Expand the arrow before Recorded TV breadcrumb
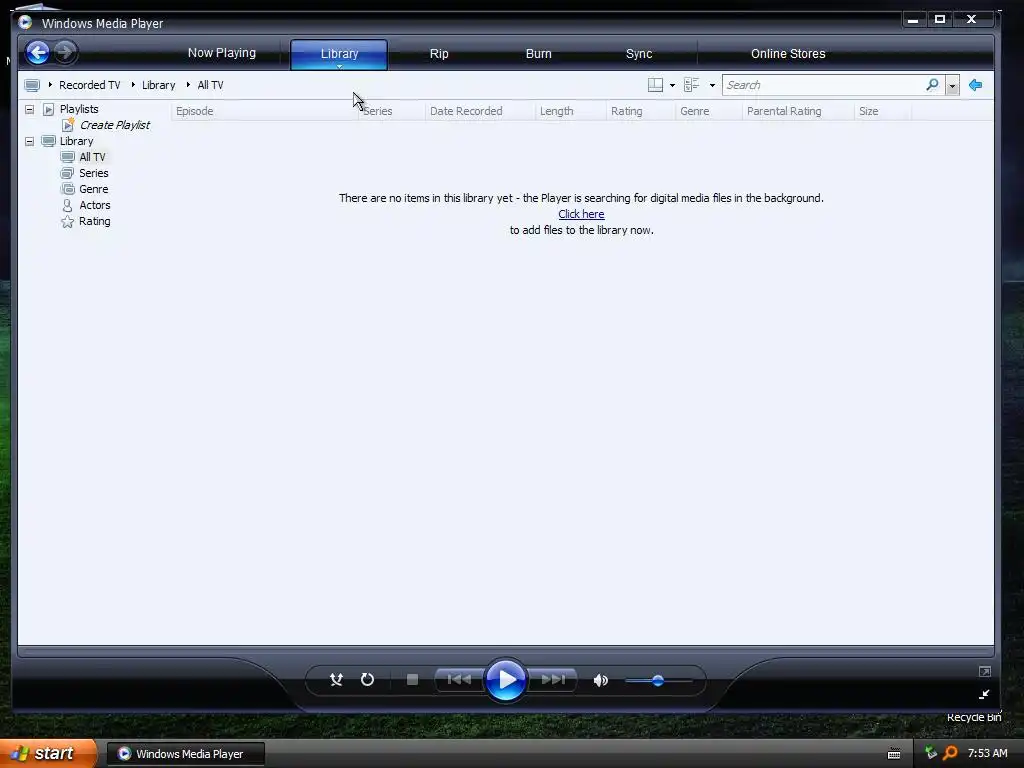 (50, 85)
